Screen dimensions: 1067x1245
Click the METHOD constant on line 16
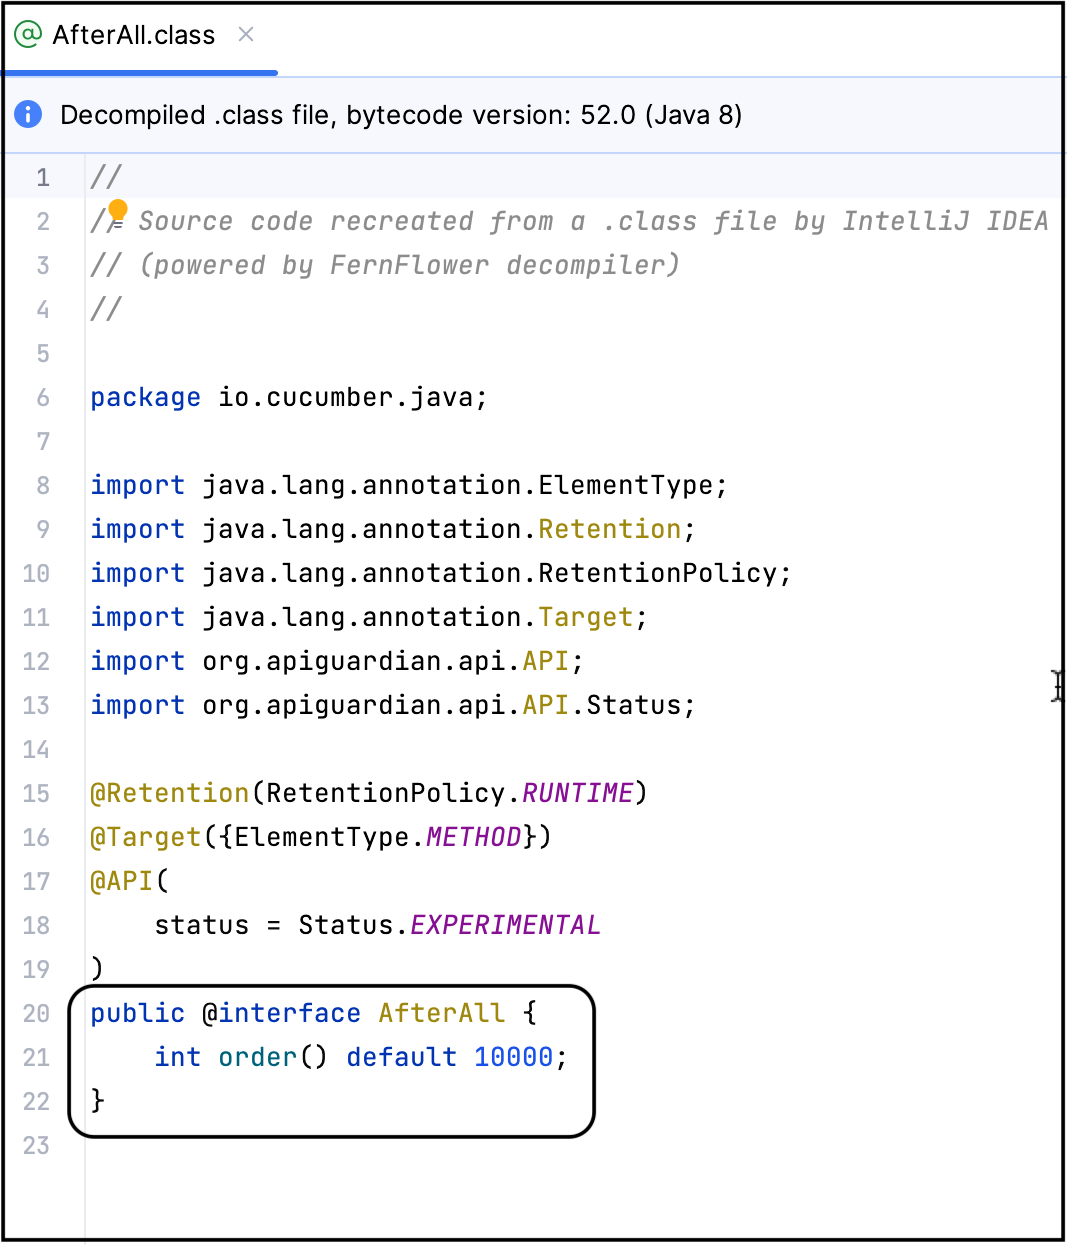(x=473, y=837)
